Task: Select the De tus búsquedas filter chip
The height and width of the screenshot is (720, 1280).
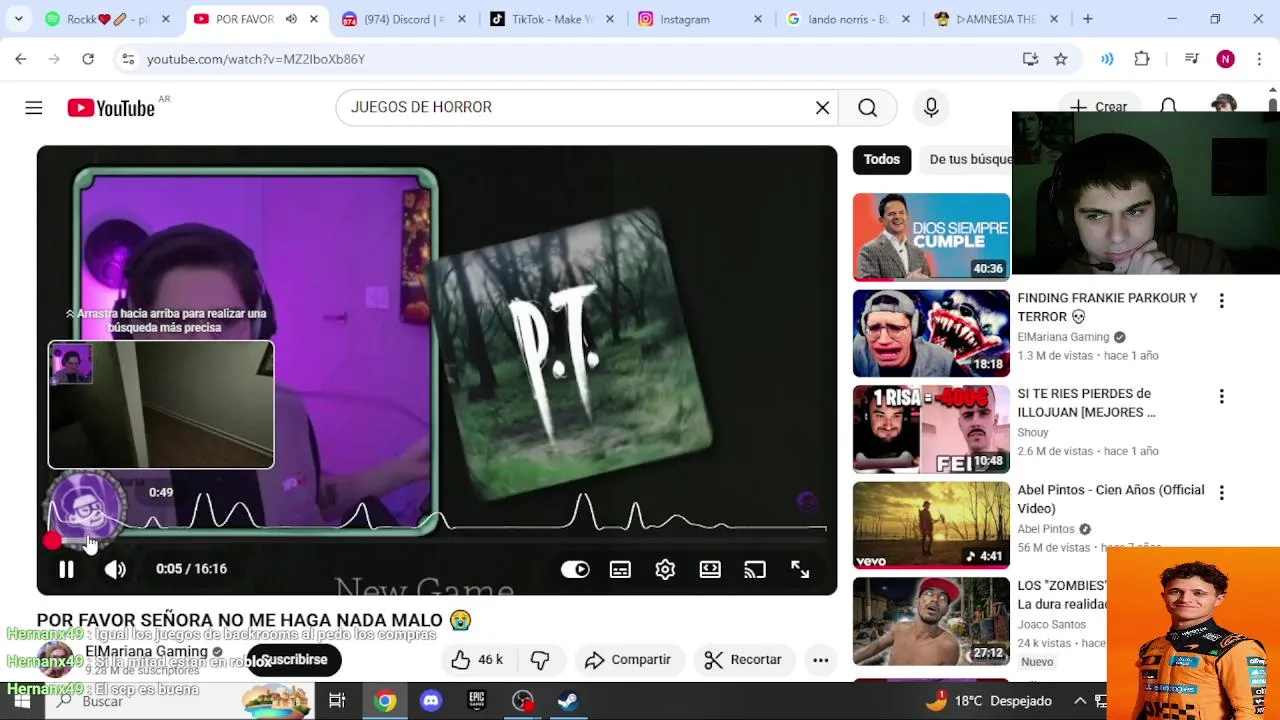Action: [965, 160]
